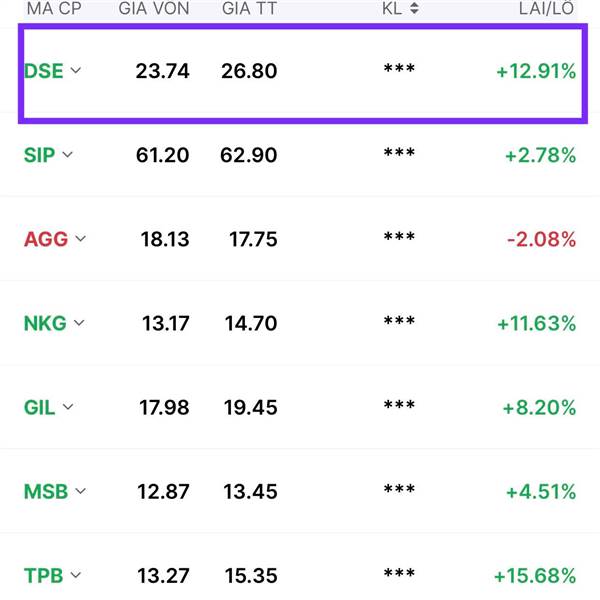The image size is (600, 600).
Task: Open the NKG stock ticker
Action: [45, 324]
